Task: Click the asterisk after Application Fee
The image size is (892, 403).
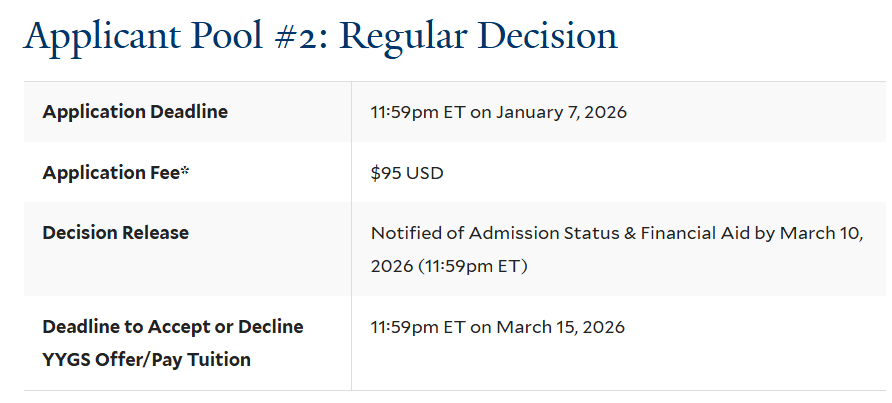Action: point(185,171)
